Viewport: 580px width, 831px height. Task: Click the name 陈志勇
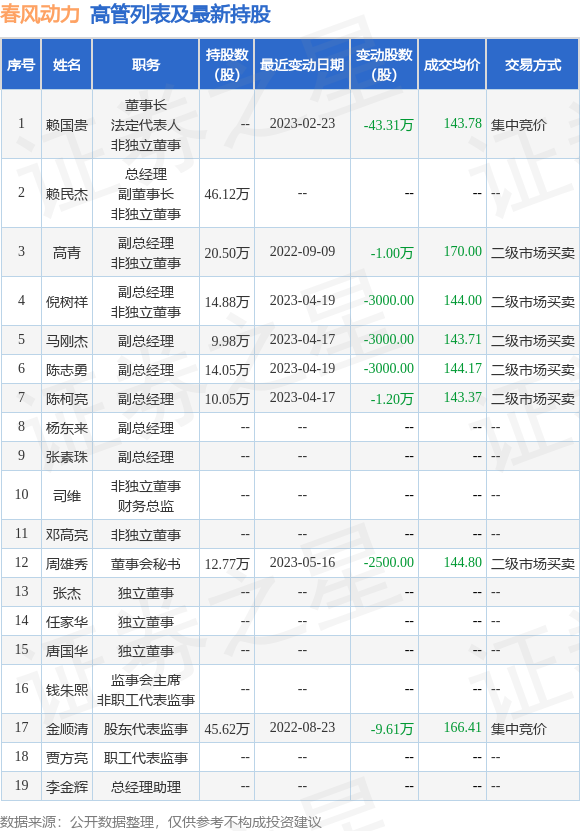point(67,369)
